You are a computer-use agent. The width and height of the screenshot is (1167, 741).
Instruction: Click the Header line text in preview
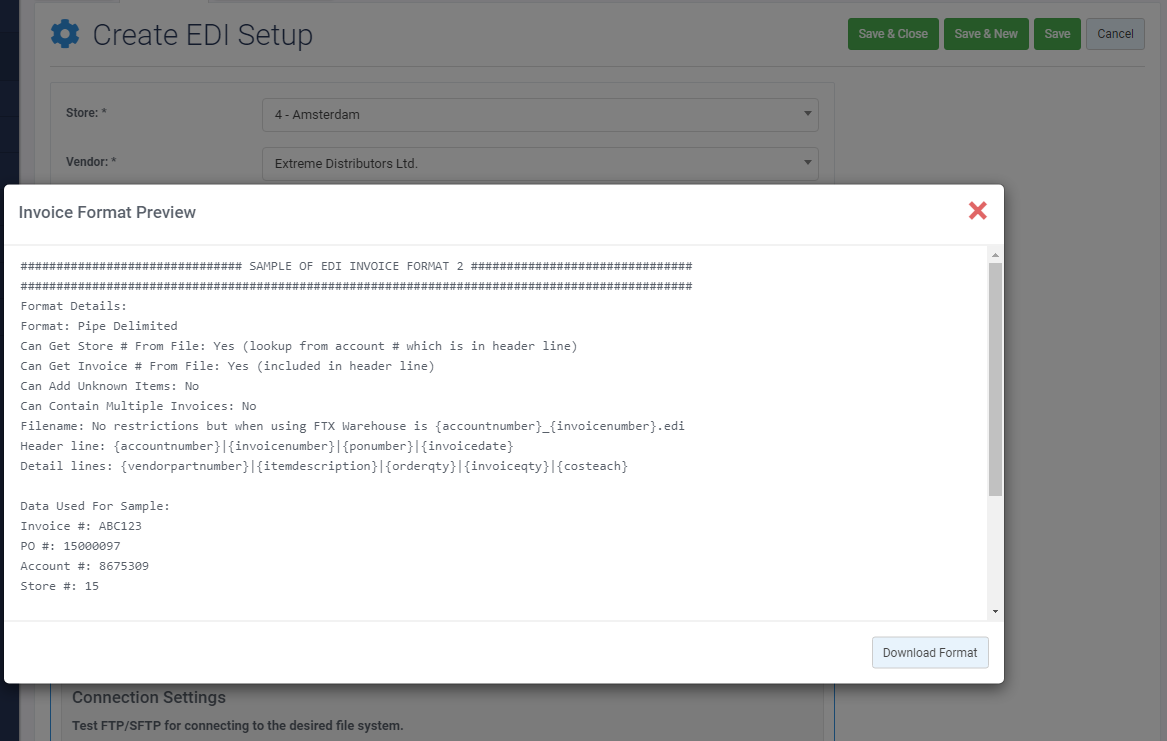click(x=267, y=446)
